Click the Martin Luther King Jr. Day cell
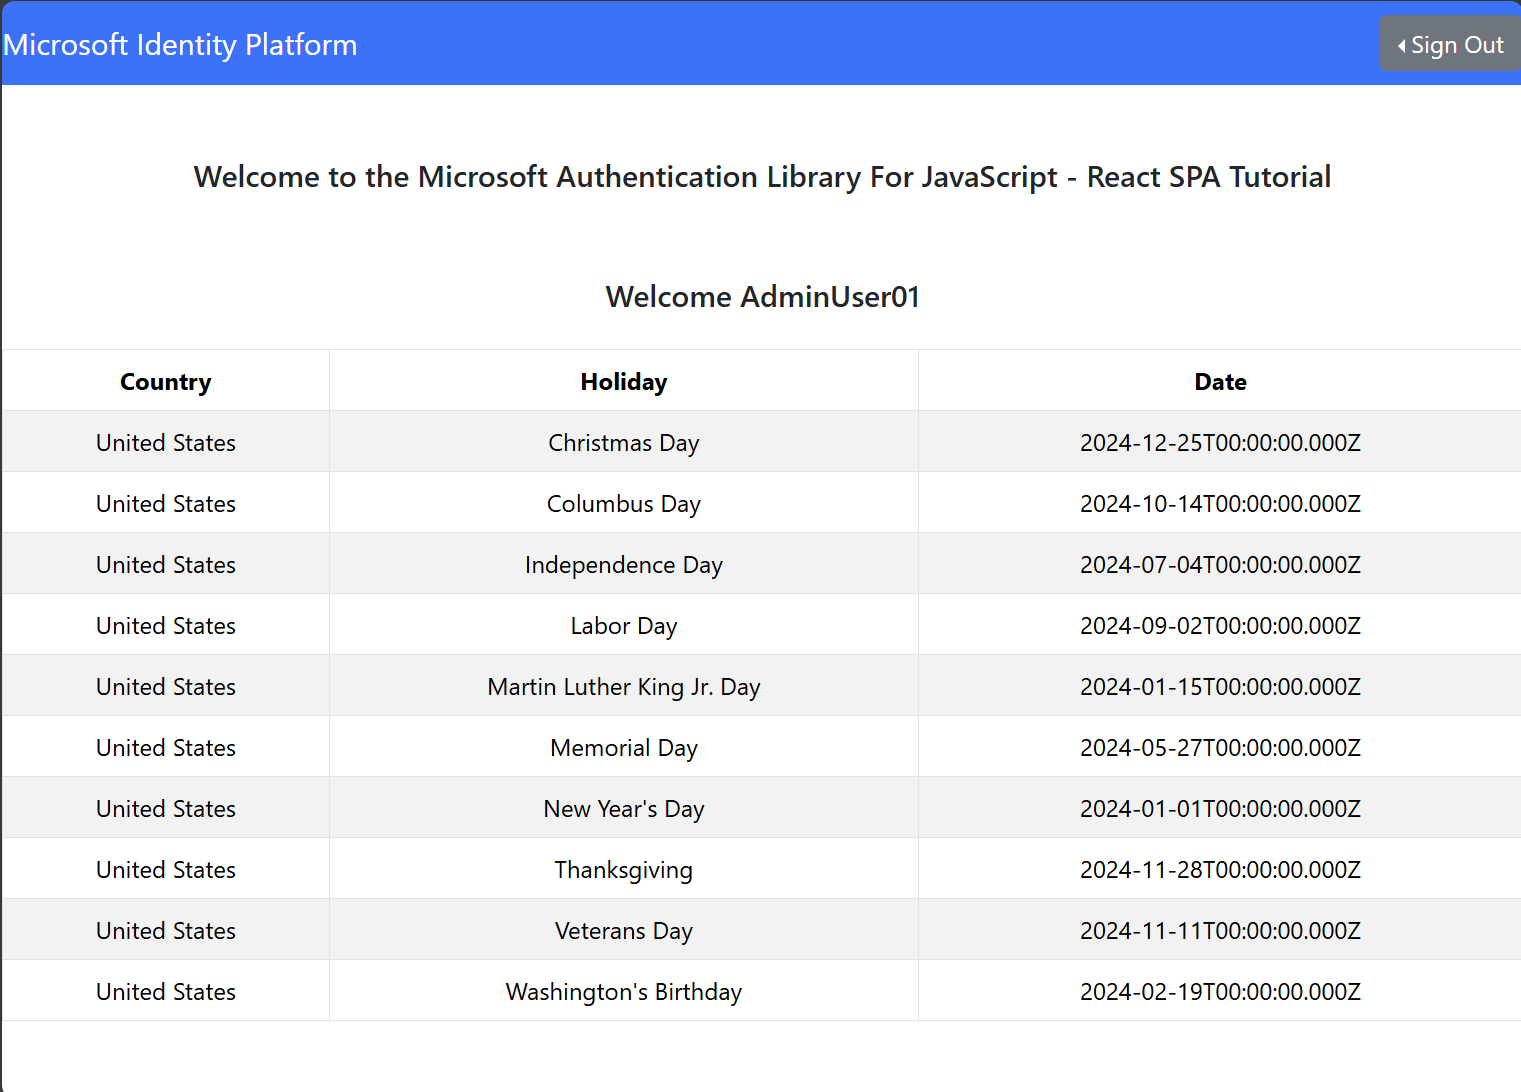 click(x=623, y=687)
